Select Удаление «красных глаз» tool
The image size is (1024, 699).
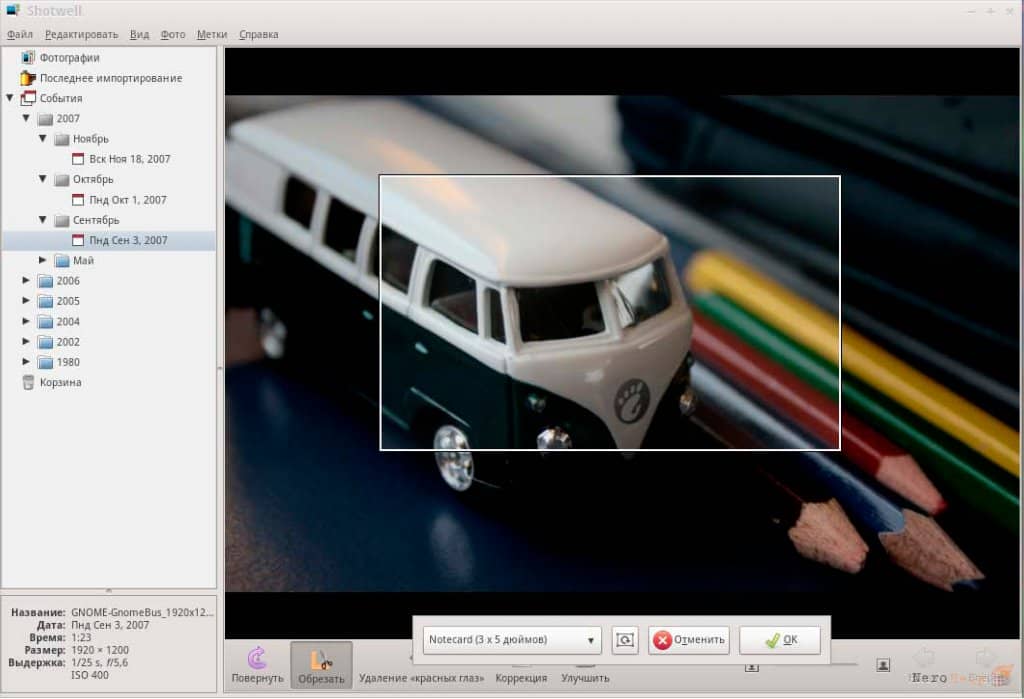click(421, 677)
